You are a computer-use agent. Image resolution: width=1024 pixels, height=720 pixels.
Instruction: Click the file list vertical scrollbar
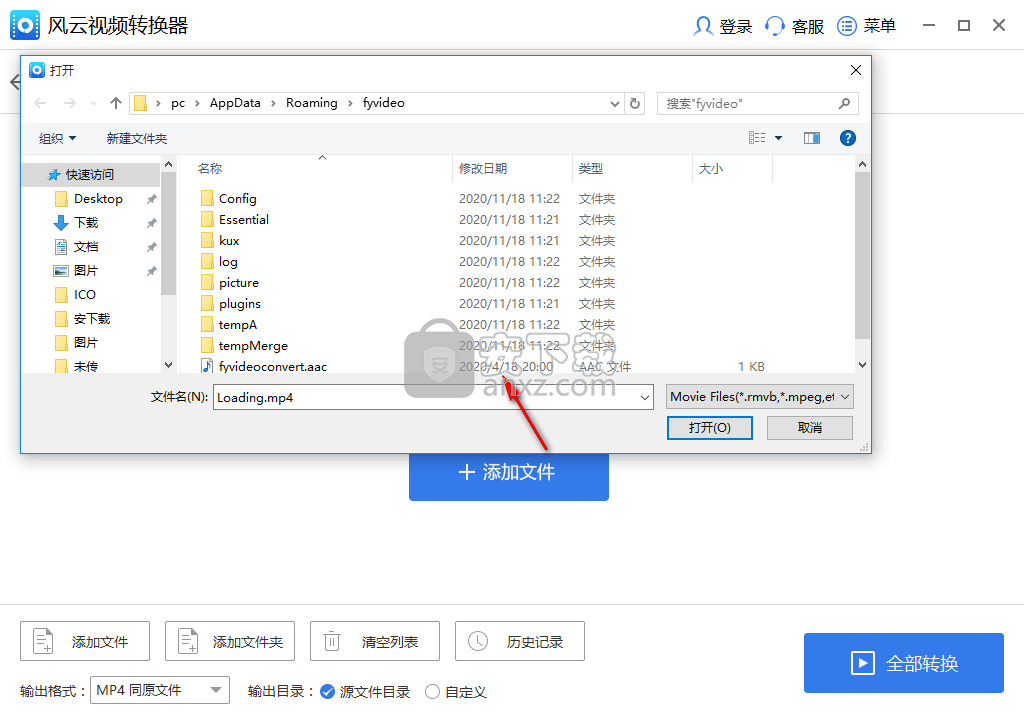tap(862, 255)
